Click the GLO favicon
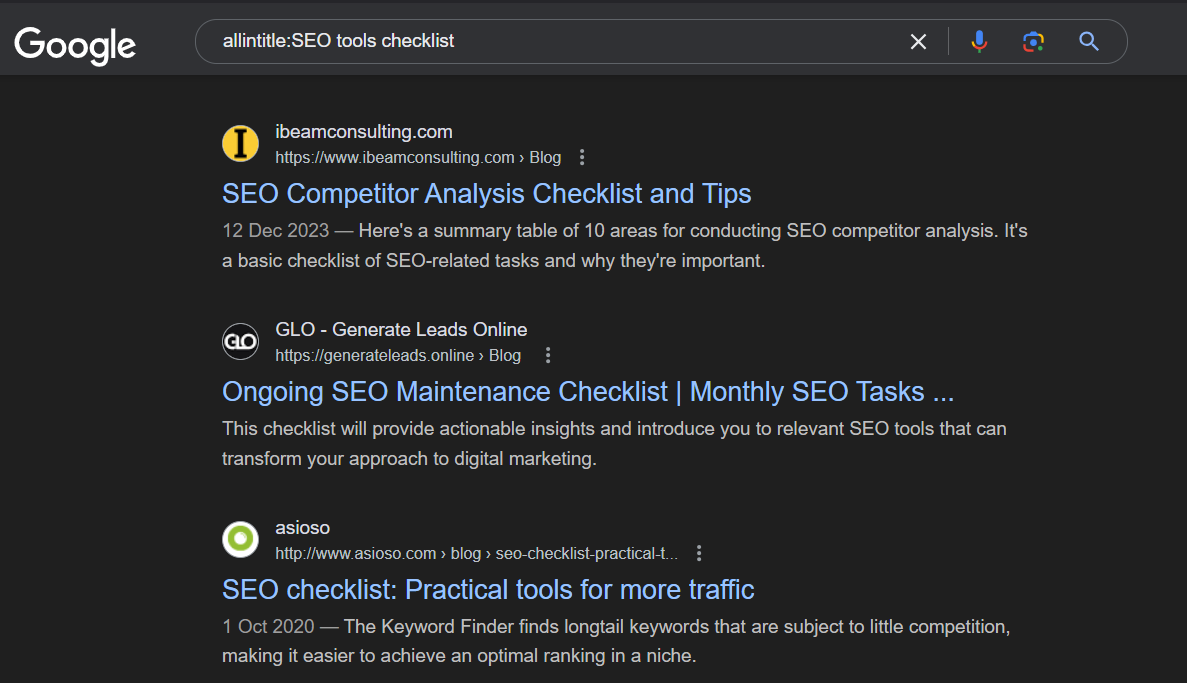 coord(240,342)
